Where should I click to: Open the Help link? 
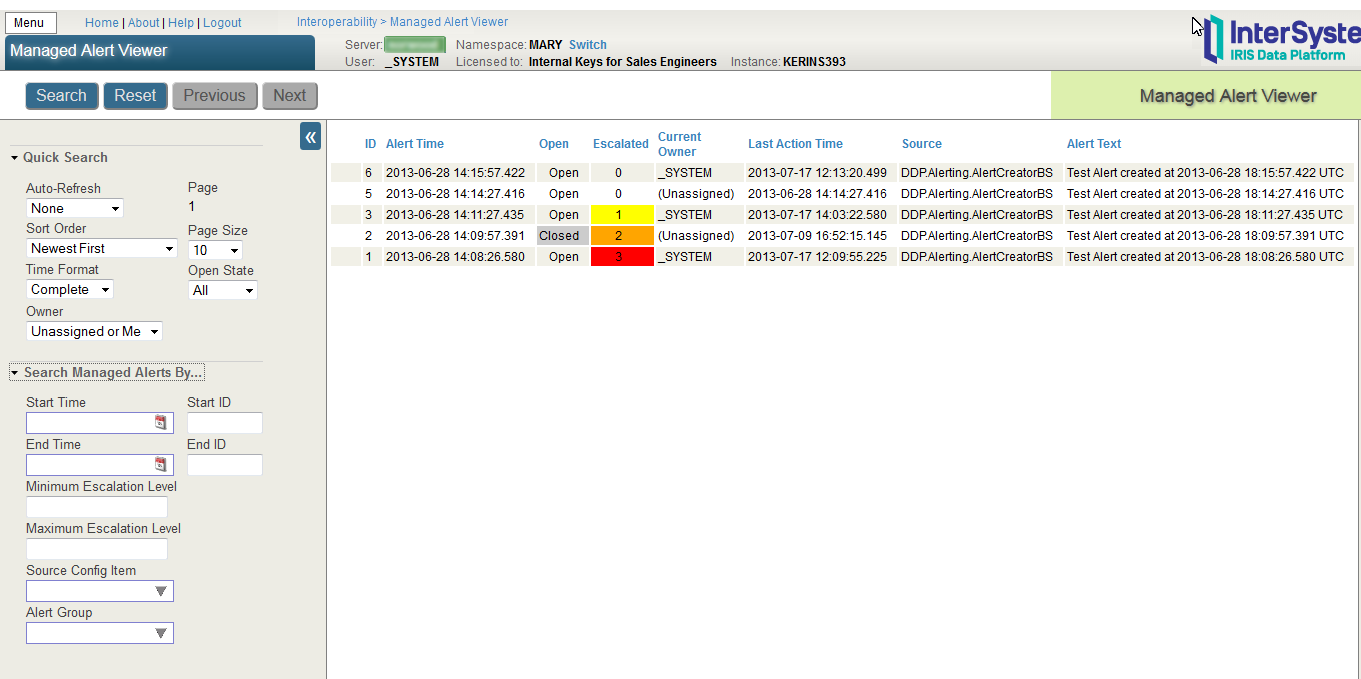click(181, 22)
